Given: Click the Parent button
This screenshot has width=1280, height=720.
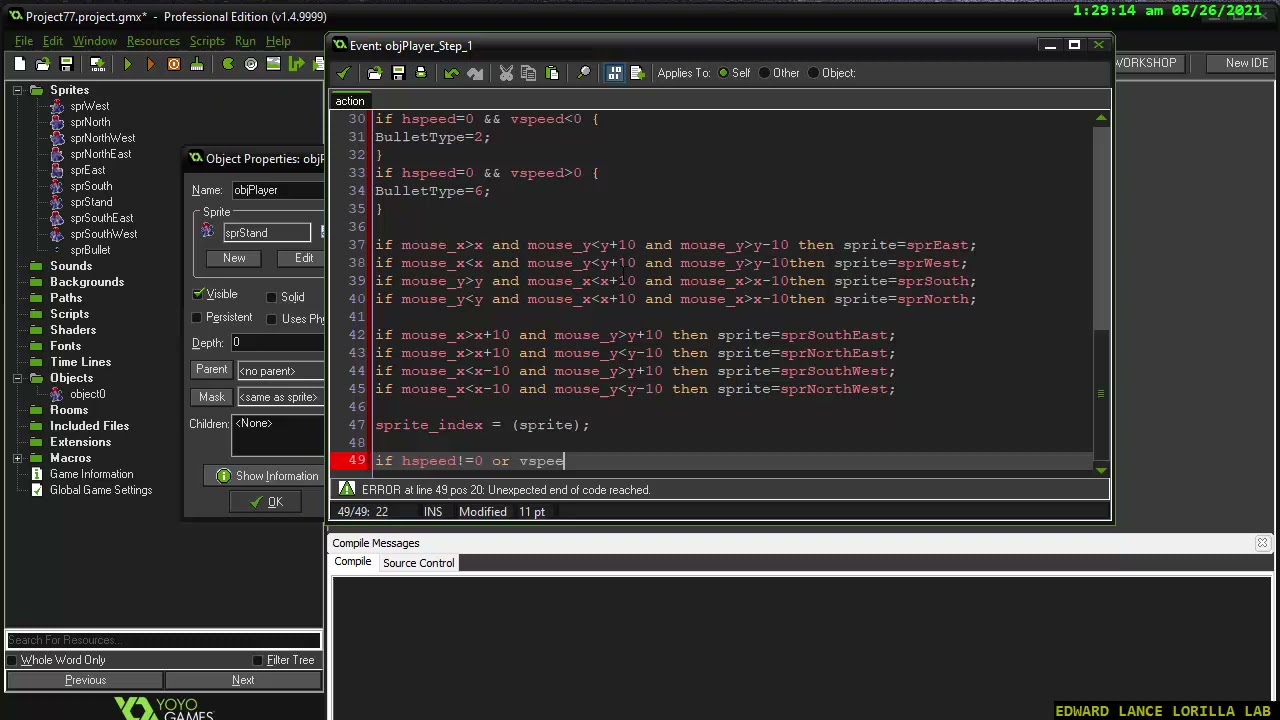Looking at the screenshot, I should coord(211,370).
